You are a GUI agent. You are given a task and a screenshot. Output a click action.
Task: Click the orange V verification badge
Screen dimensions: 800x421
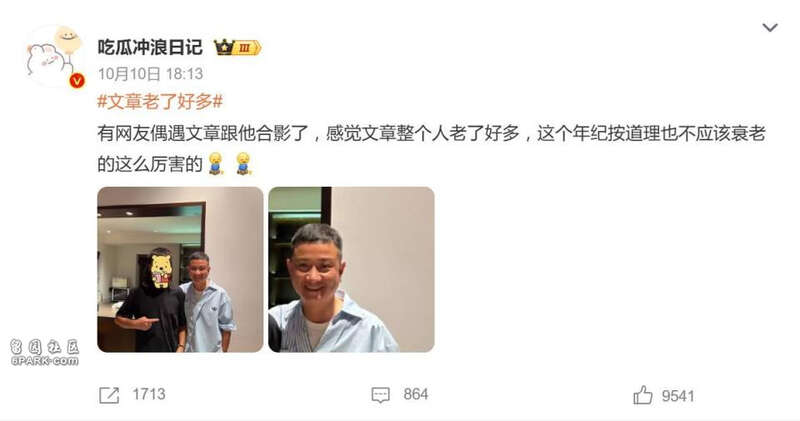77,80
